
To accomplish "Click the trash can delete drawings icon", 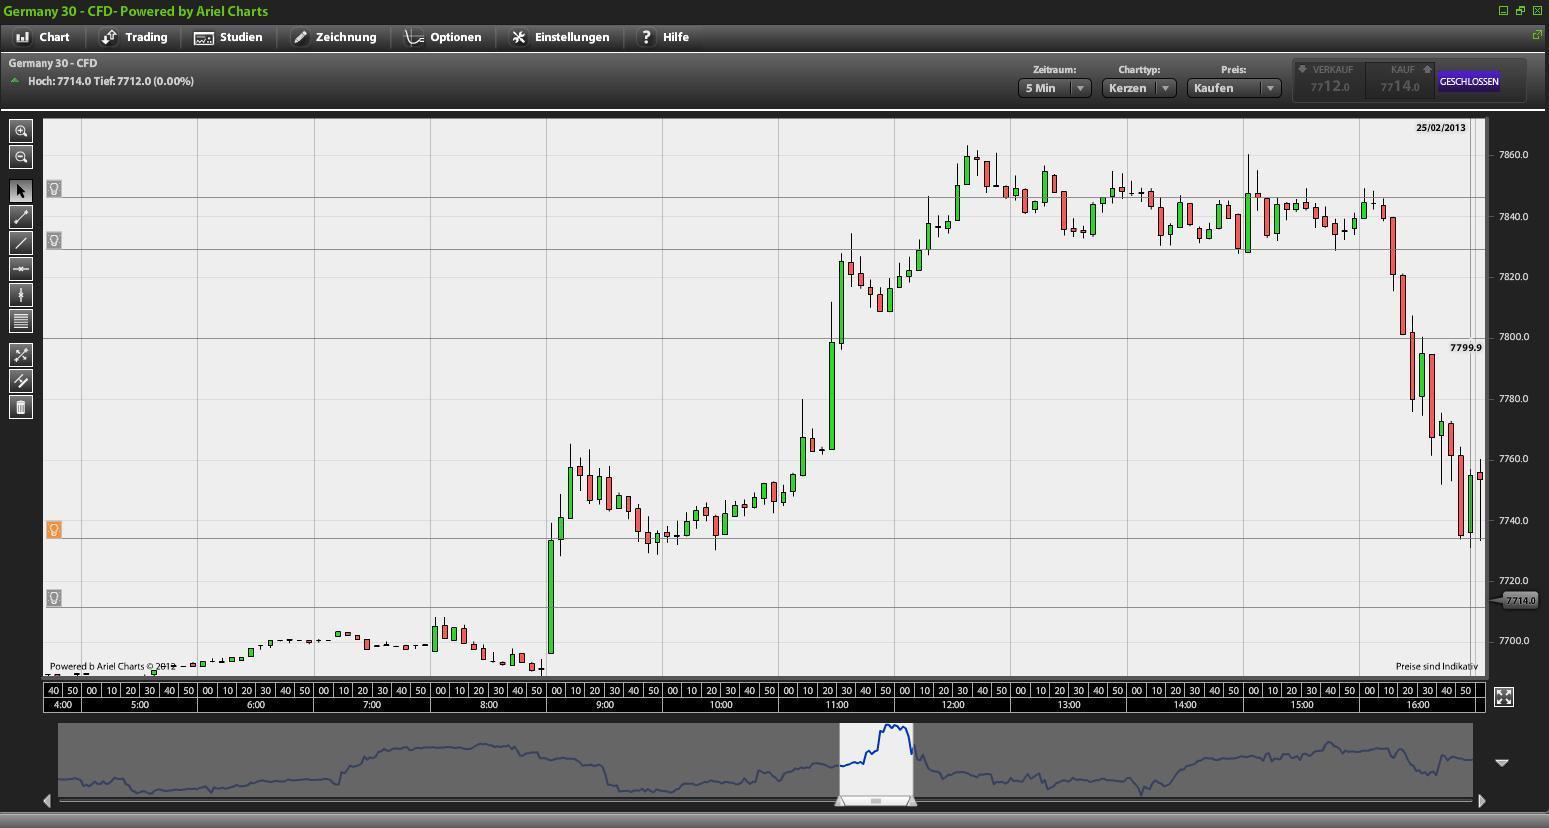I will click(21, 407).
